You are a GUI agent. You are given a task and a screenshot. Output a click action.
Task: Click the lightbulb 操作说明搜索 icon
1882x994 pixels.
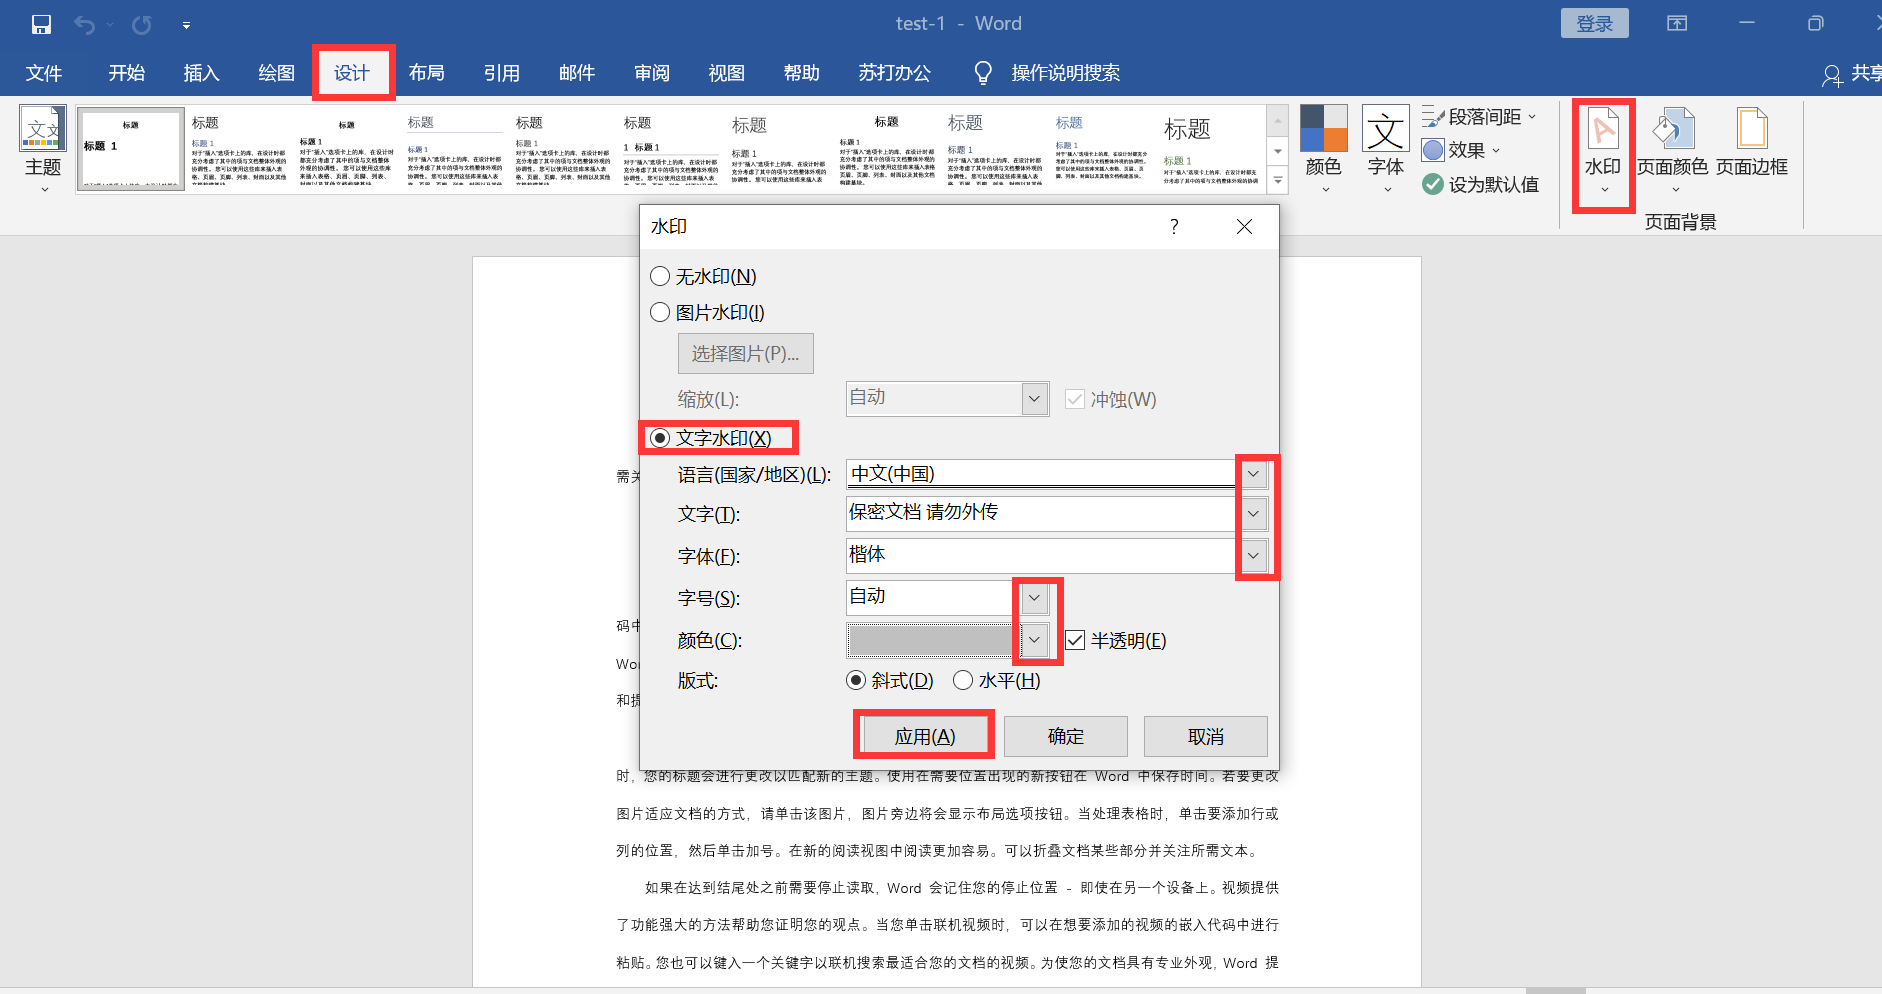[983, 73]
